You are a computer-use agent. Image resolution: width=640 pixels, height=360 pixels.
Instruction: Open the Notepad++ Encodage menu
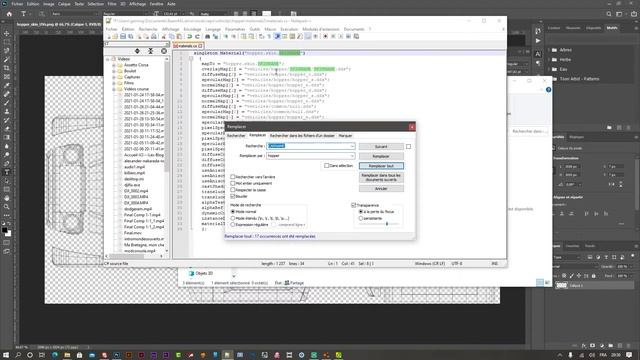click(192, 29)
